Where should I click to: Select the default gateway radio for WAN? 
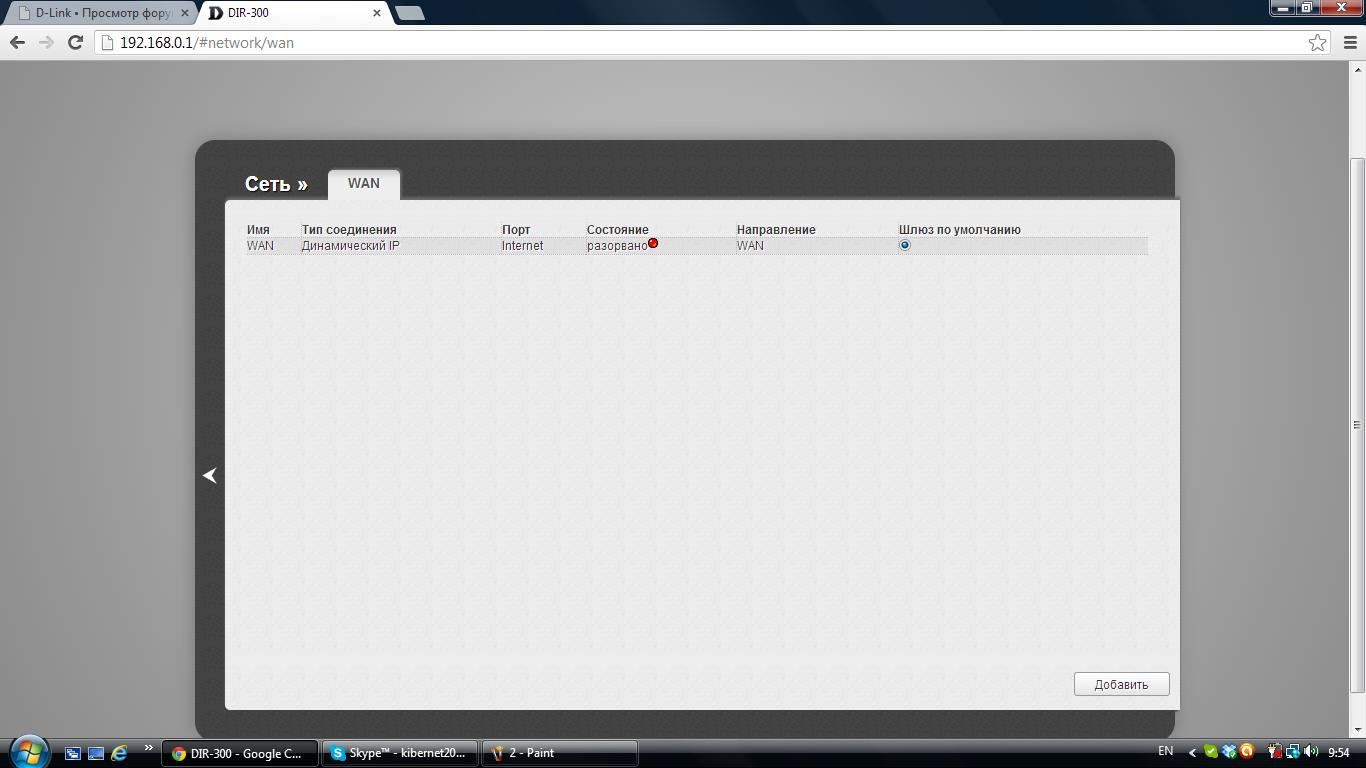(904, 245)
